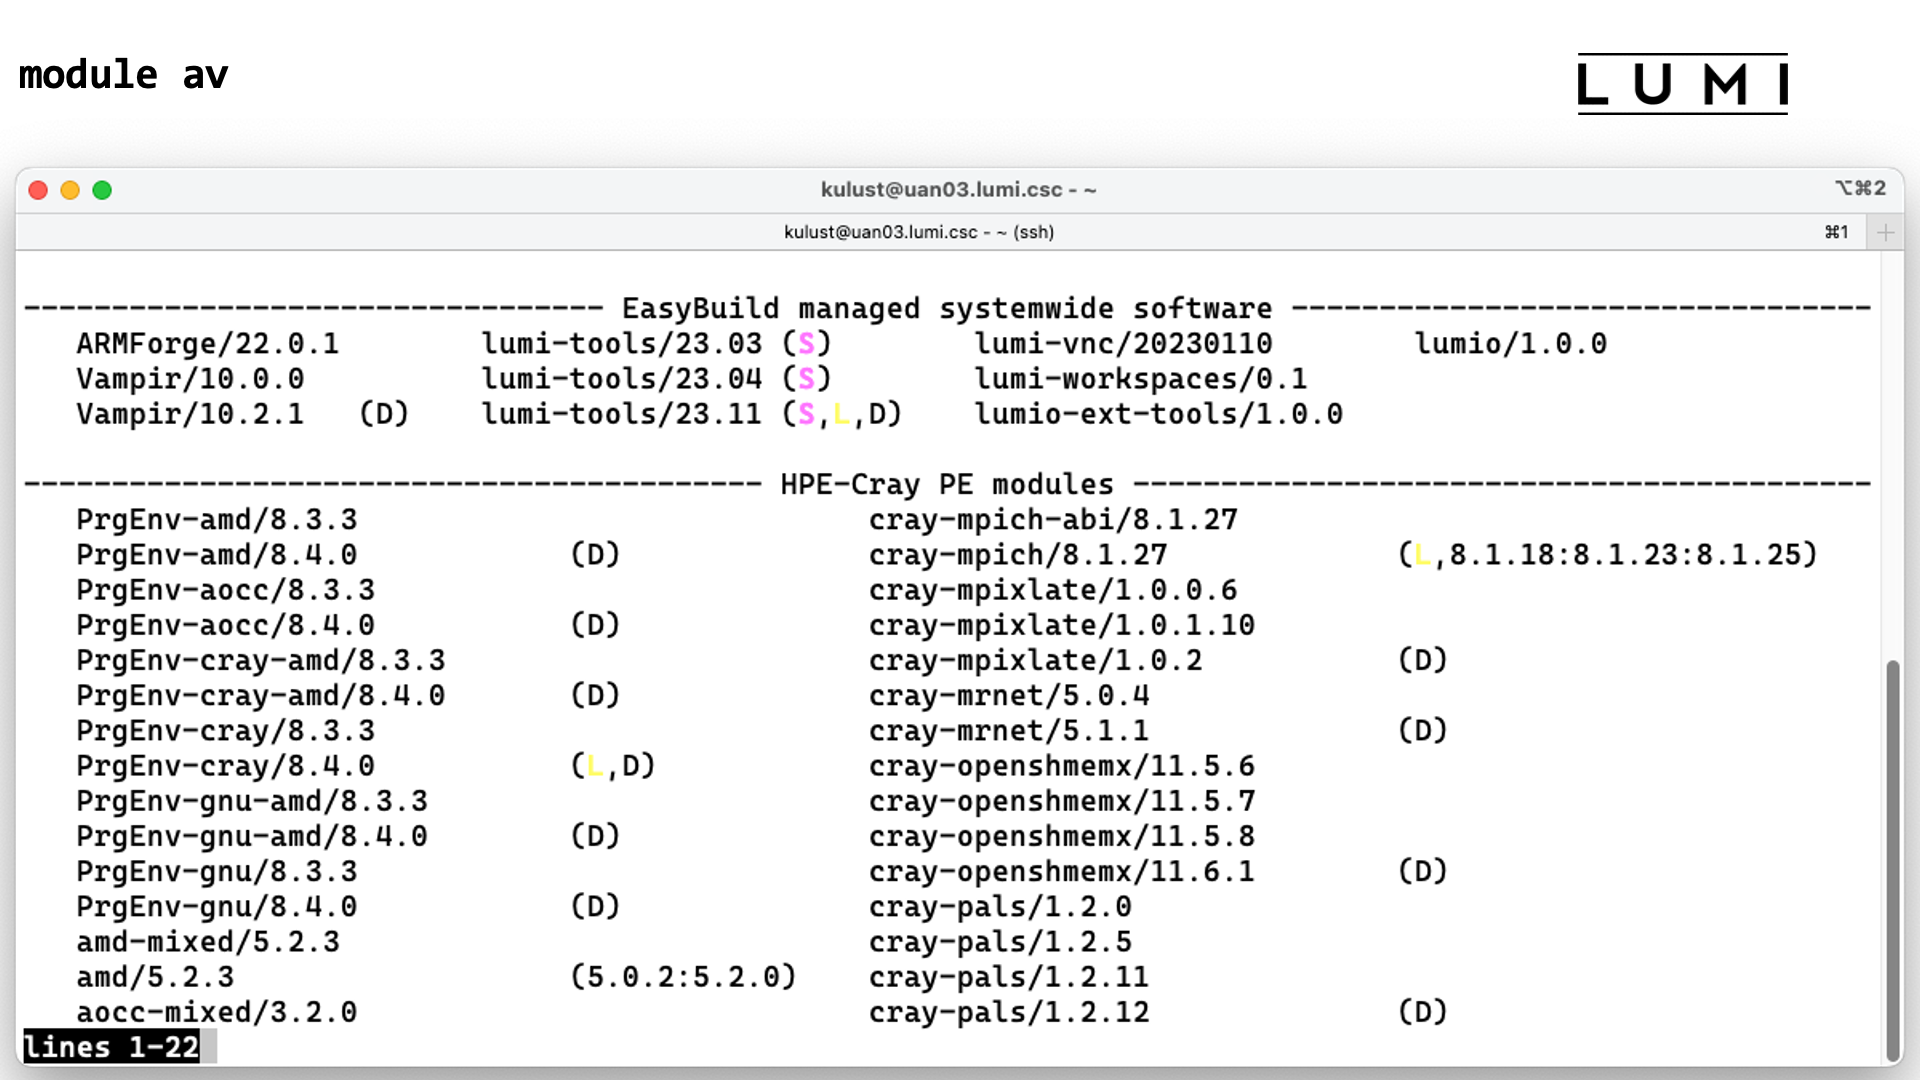Screen dimensions: 1920x1080
Task: Click the PrgEnv-aocc/8.3.3 entry
Action: pos(226,590)
